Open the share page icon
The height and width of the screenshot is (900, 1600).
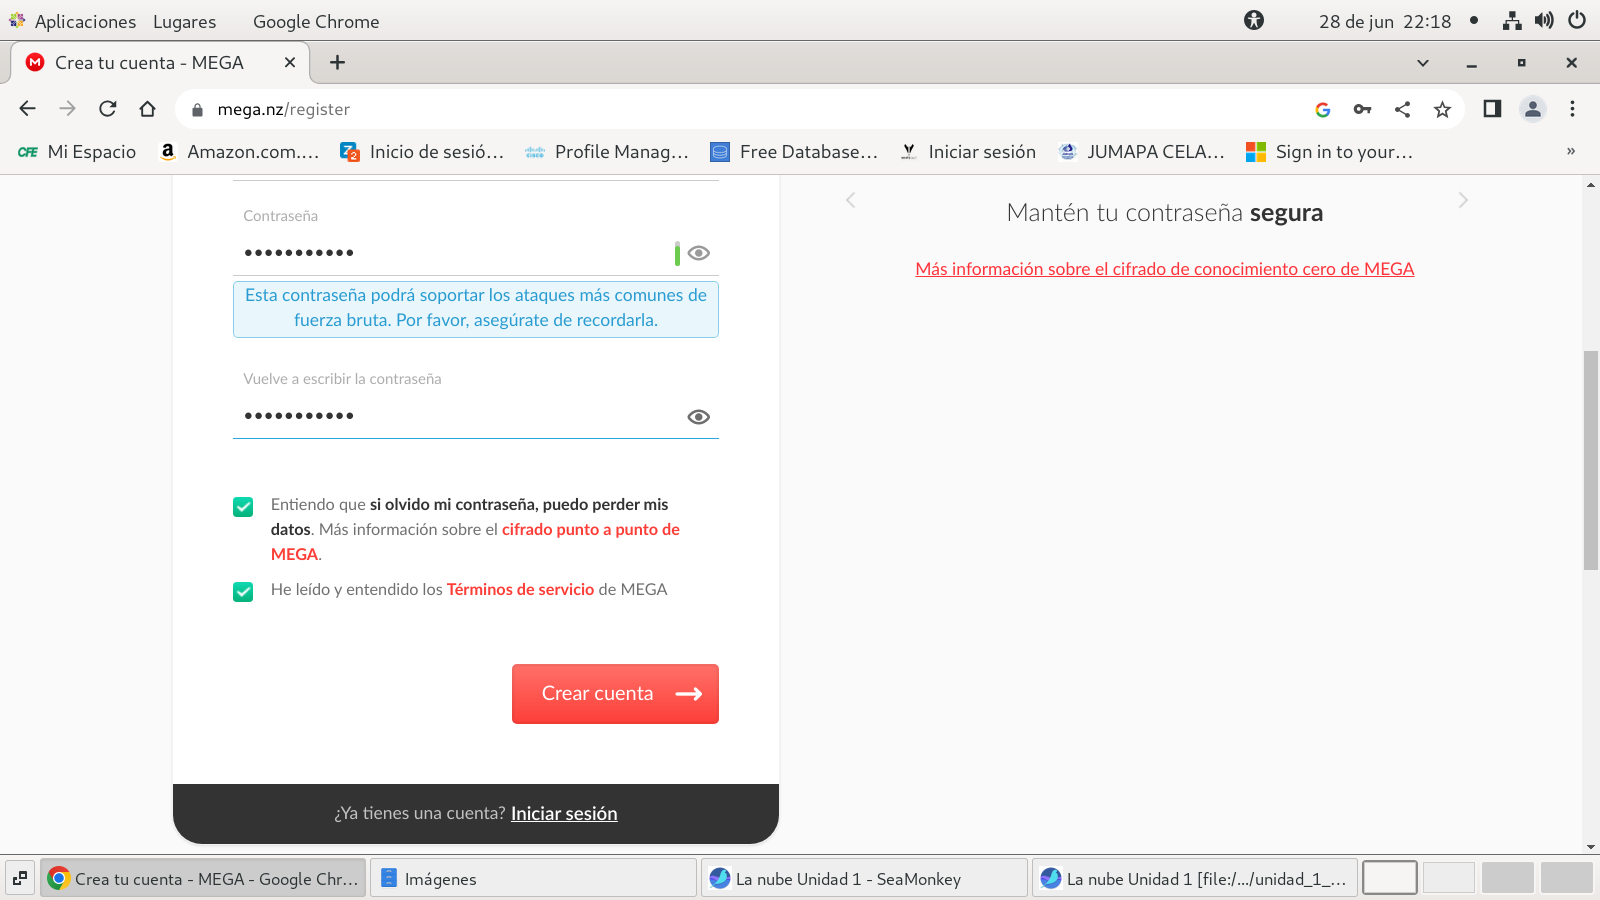point(1402,109)
